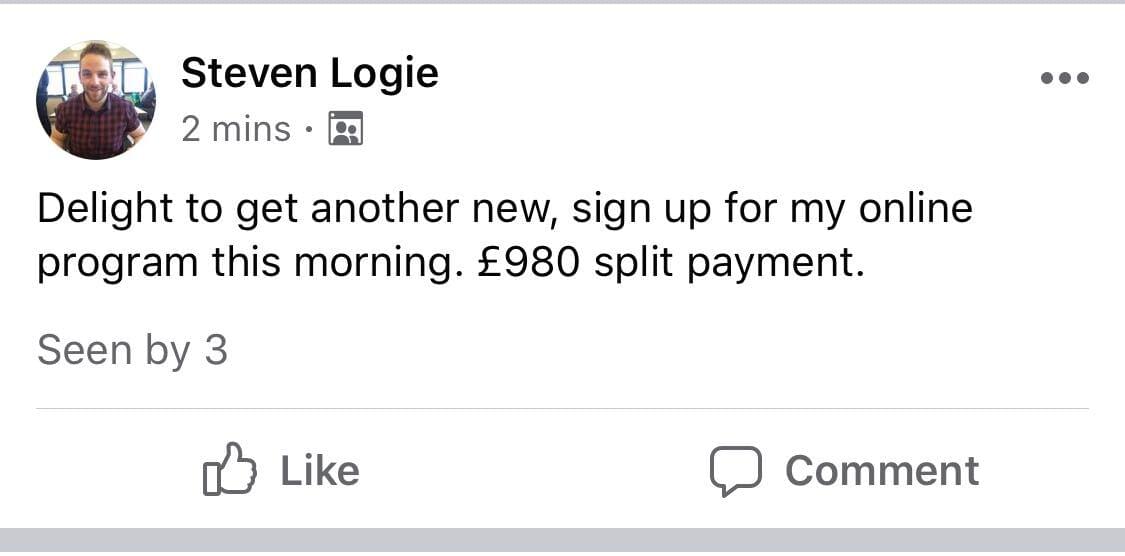Screen dimensions: 1125x556
Task: Click the group audience icon beside timestamp
Action: 345,129
